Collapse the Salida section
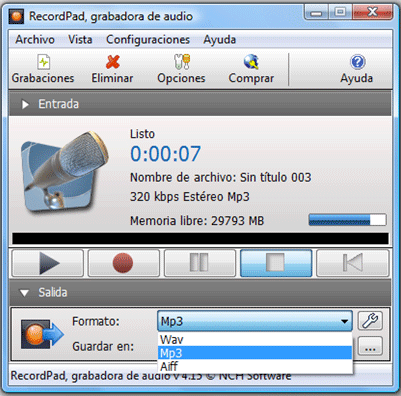The image size is (401, 396). [24, 293]
